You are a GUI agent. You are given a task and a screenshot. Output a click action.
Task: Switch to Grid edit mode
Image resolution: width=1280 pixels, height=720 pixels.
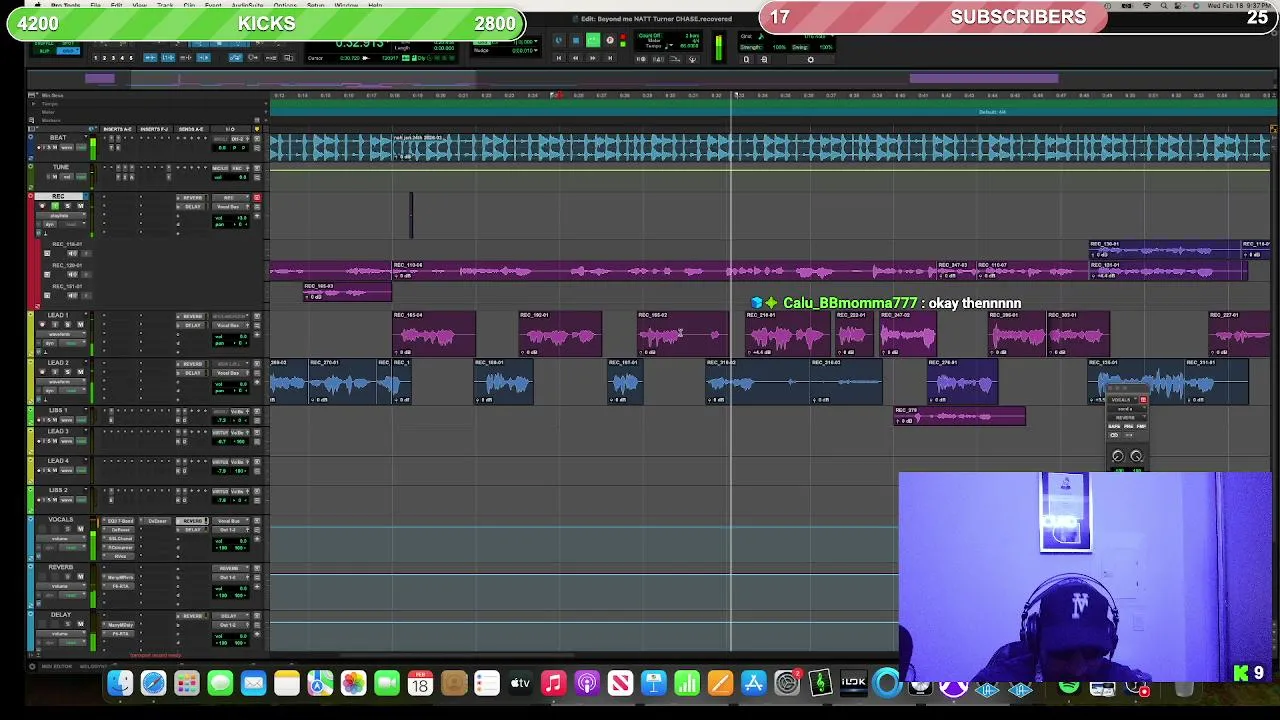point(68,51)
